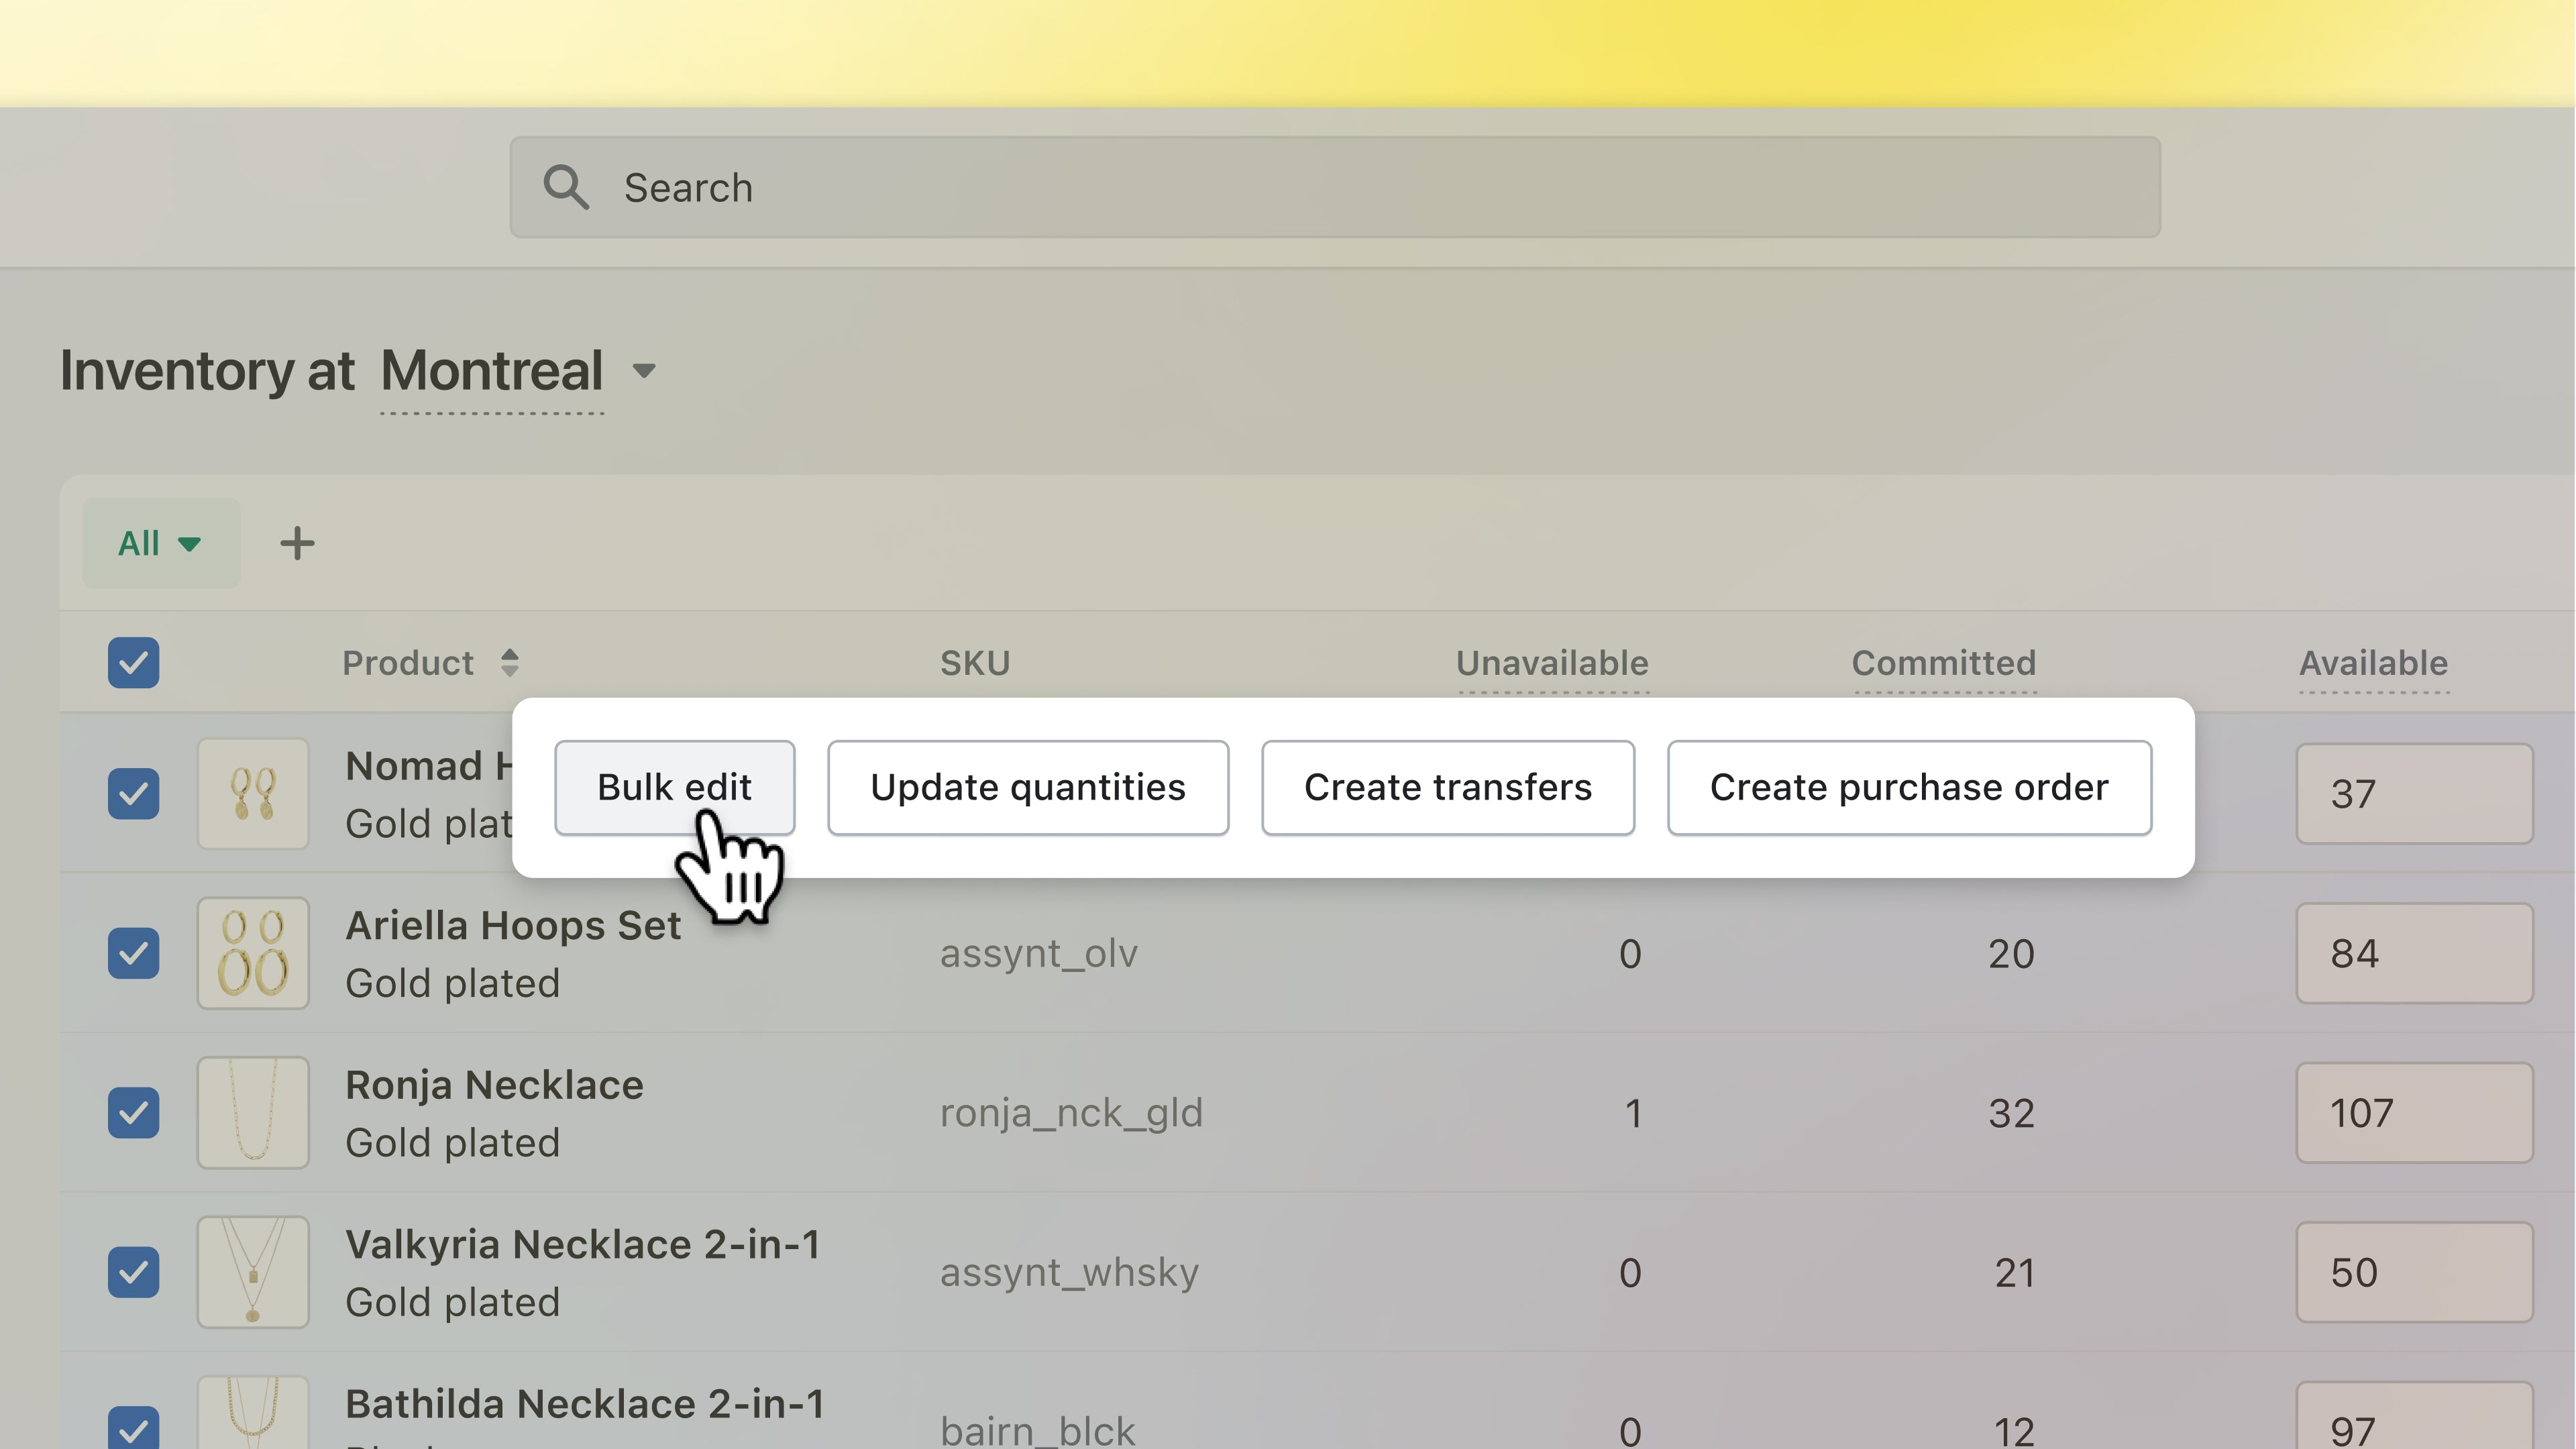Select the master checkbox in header
The height and width of the screenshot is (1449, 2576).
coord(134,661)
